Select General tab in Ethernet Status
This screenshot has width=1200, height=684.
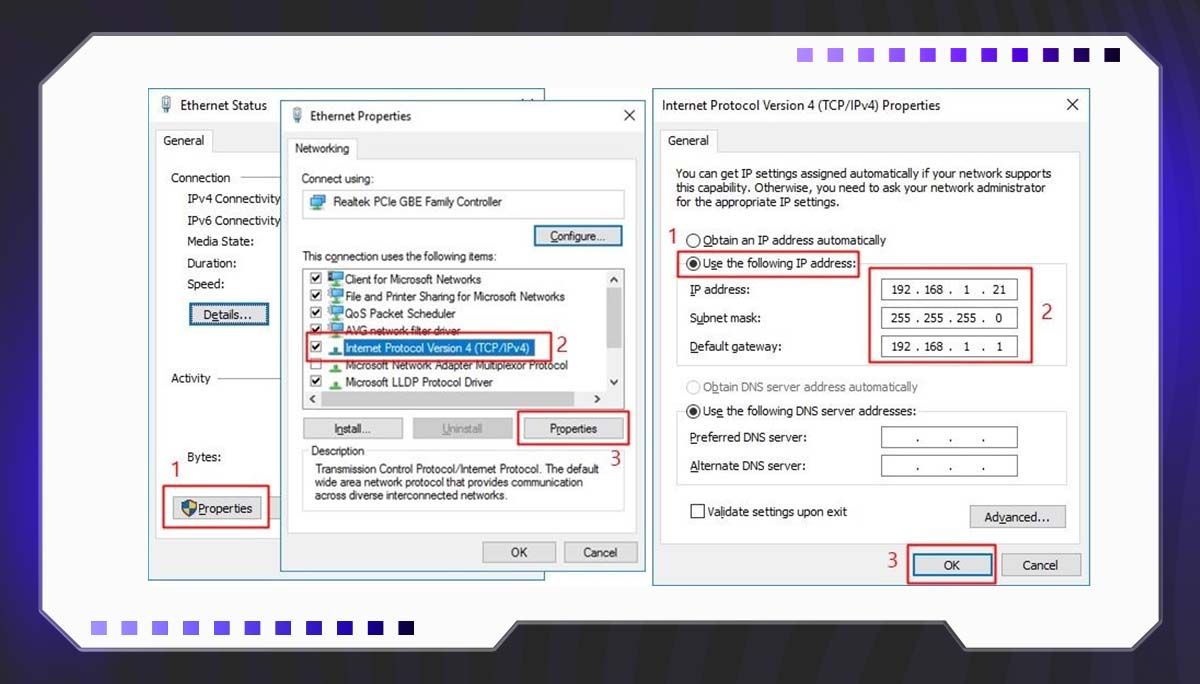coord(184,141)
